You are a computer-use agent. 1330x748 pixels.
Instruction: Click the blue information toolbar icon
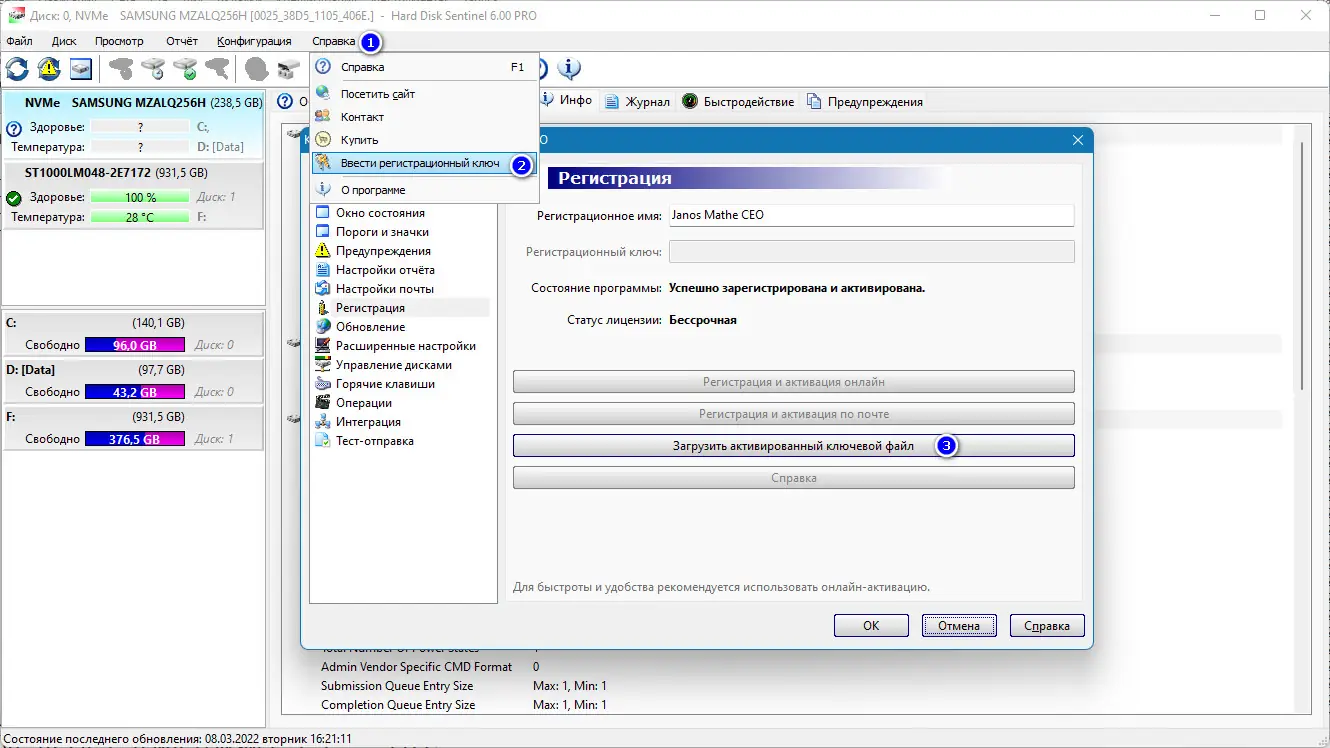pos(570,69)
